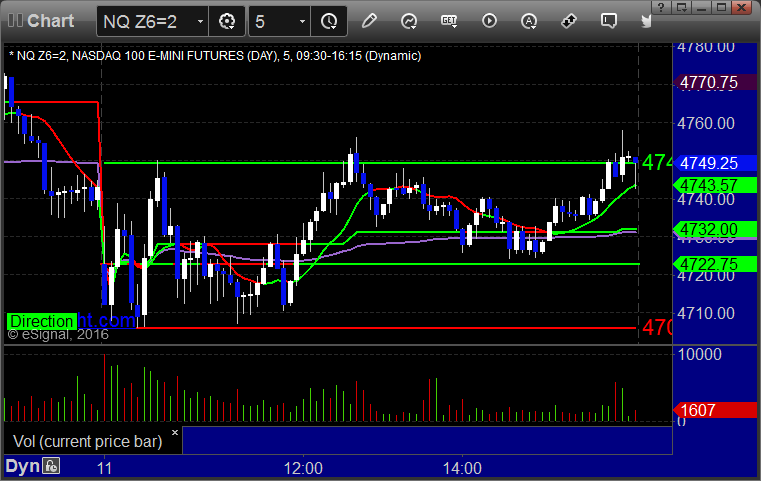Click the help question mark button
Screen dimensions: 761x481
pos(661,7)
